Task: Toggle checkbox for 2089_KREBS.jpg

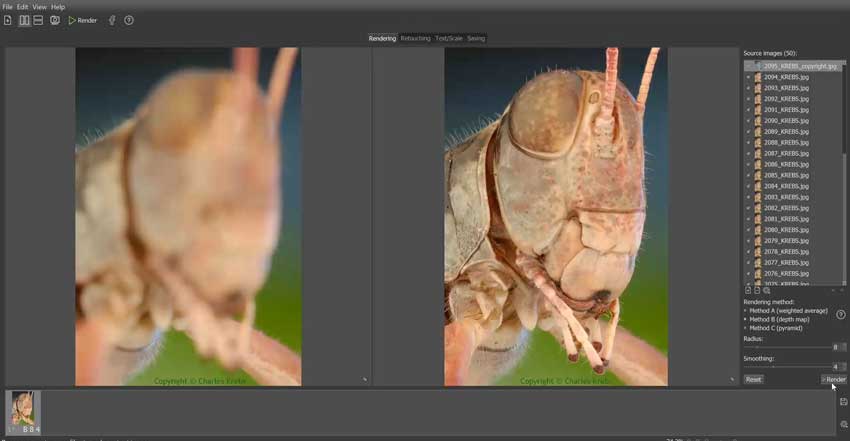Action: (x=749, y=132)
